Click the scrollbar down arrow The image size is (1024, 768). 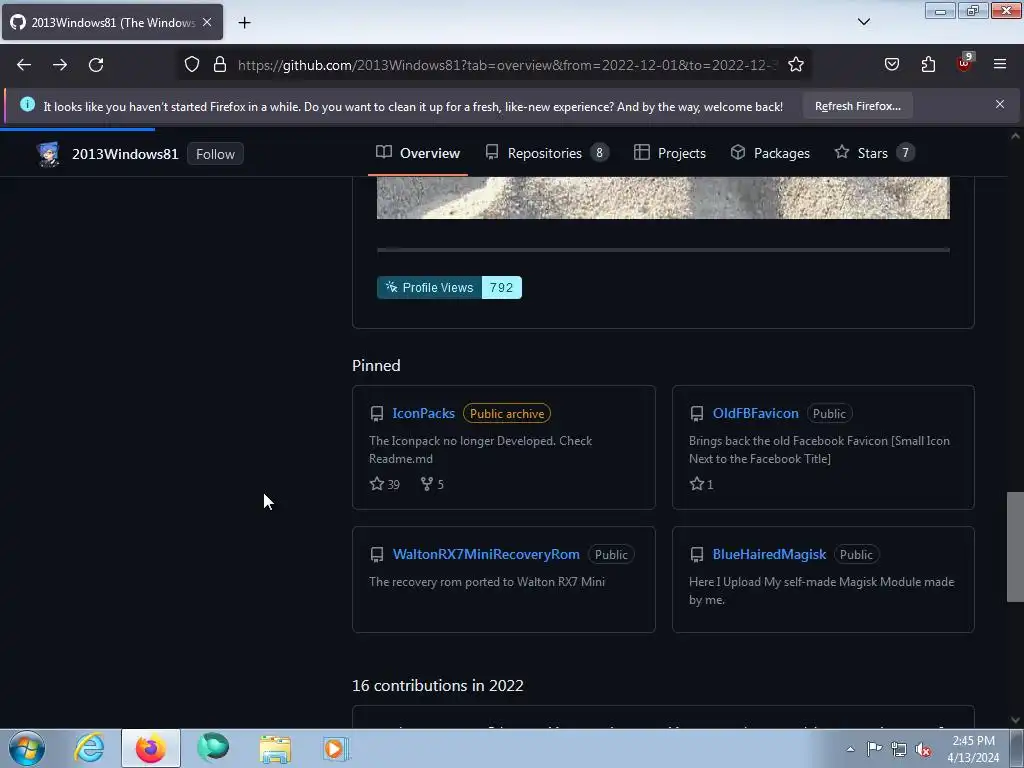(1015, 720)
